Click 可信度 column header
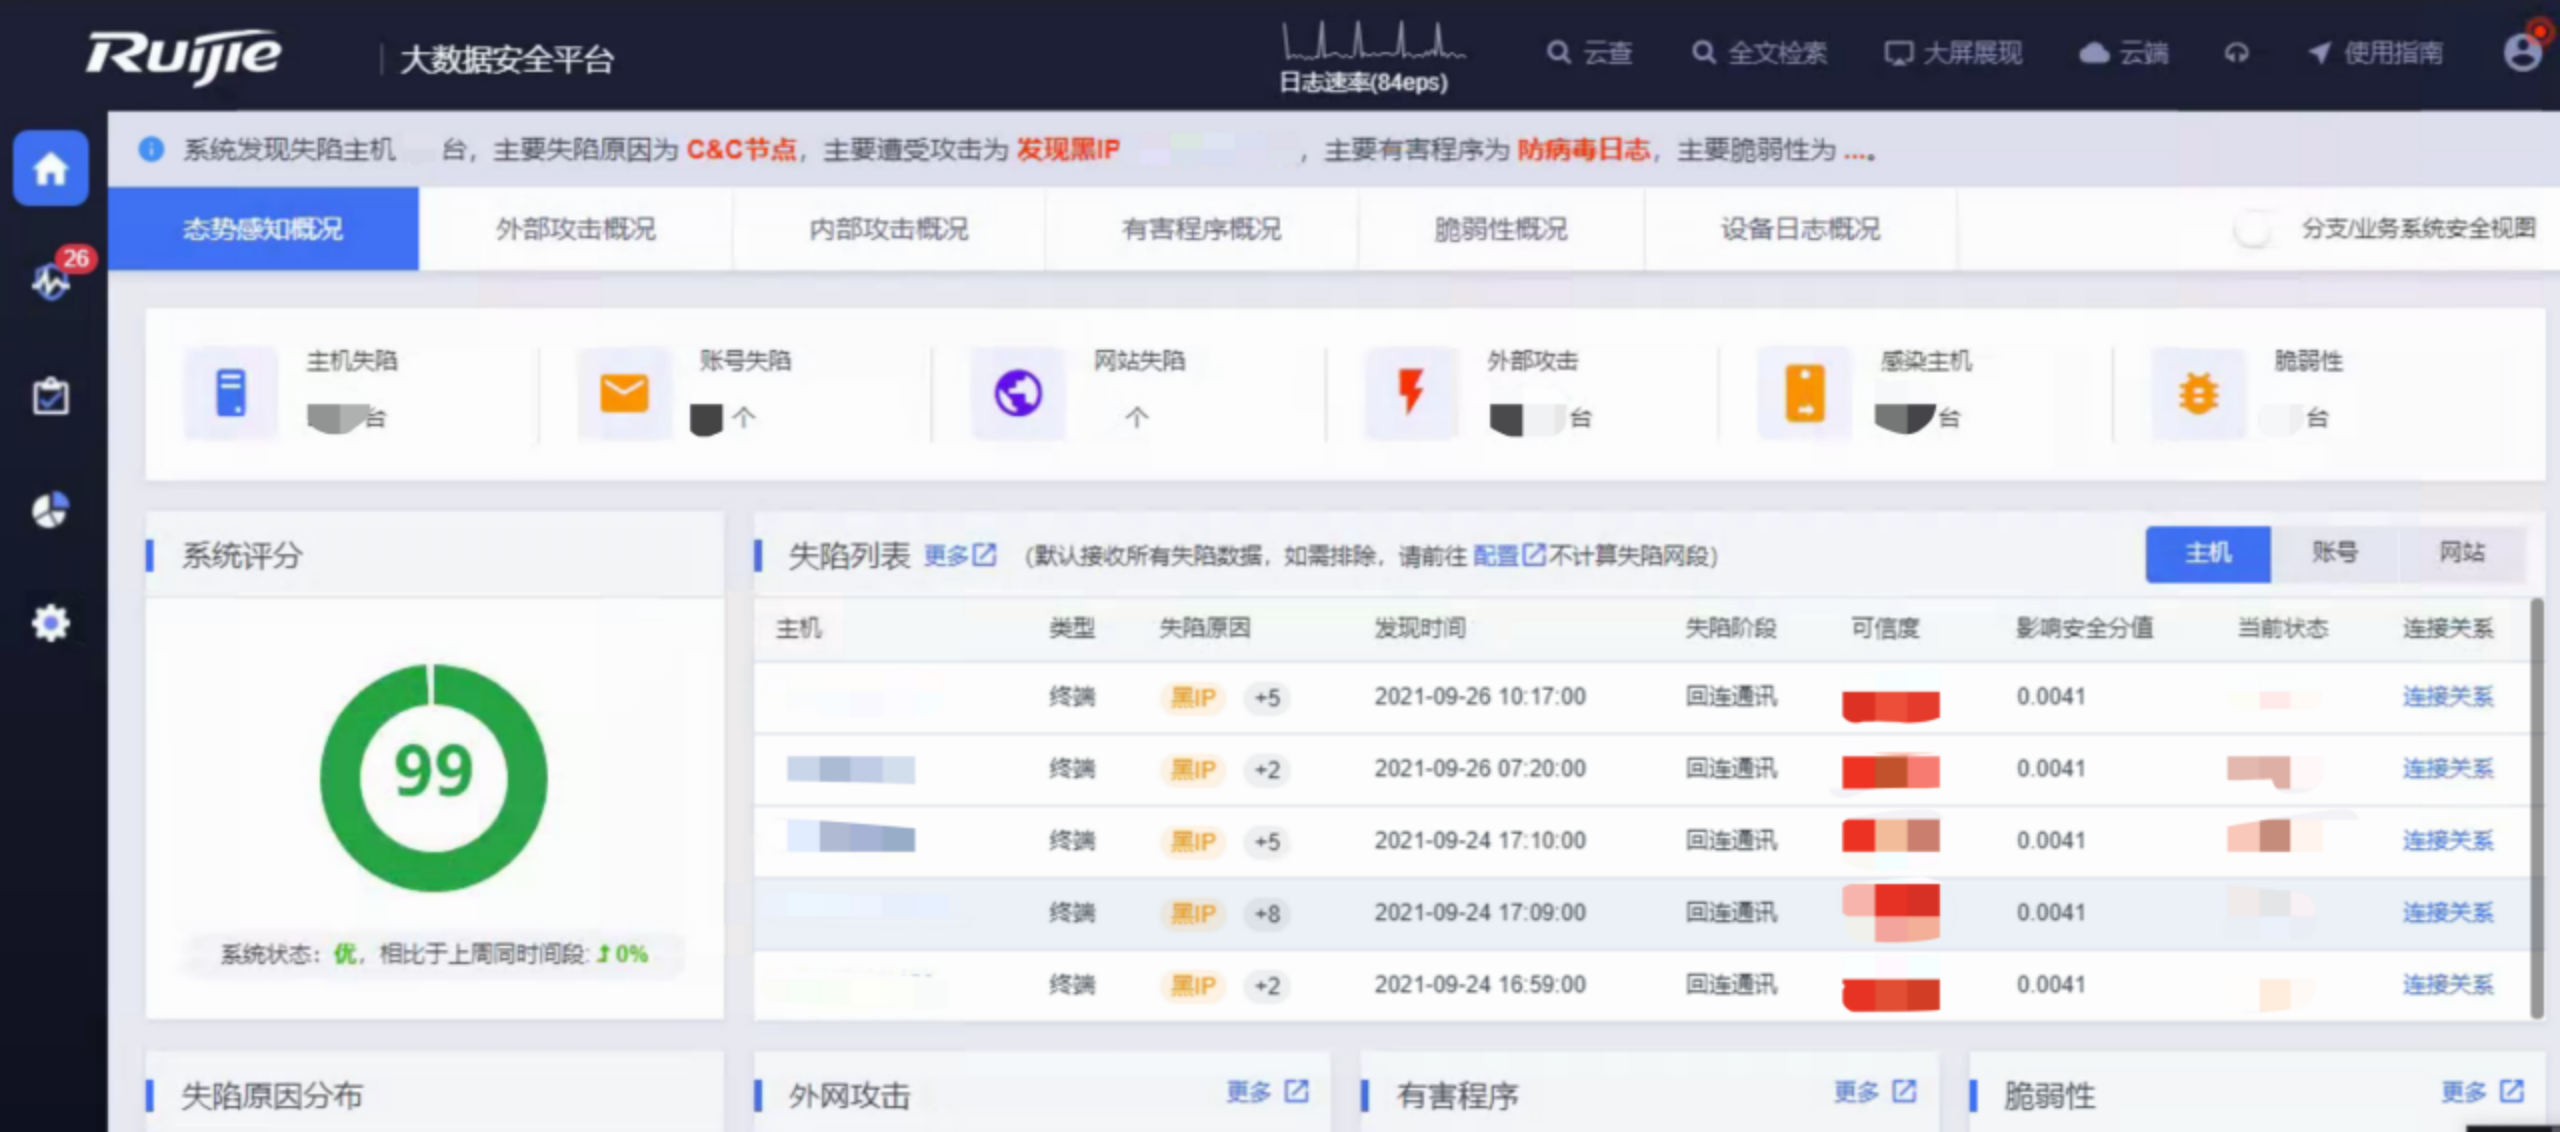This screenshot has height=1132, width=2560. pos(1885,628)
